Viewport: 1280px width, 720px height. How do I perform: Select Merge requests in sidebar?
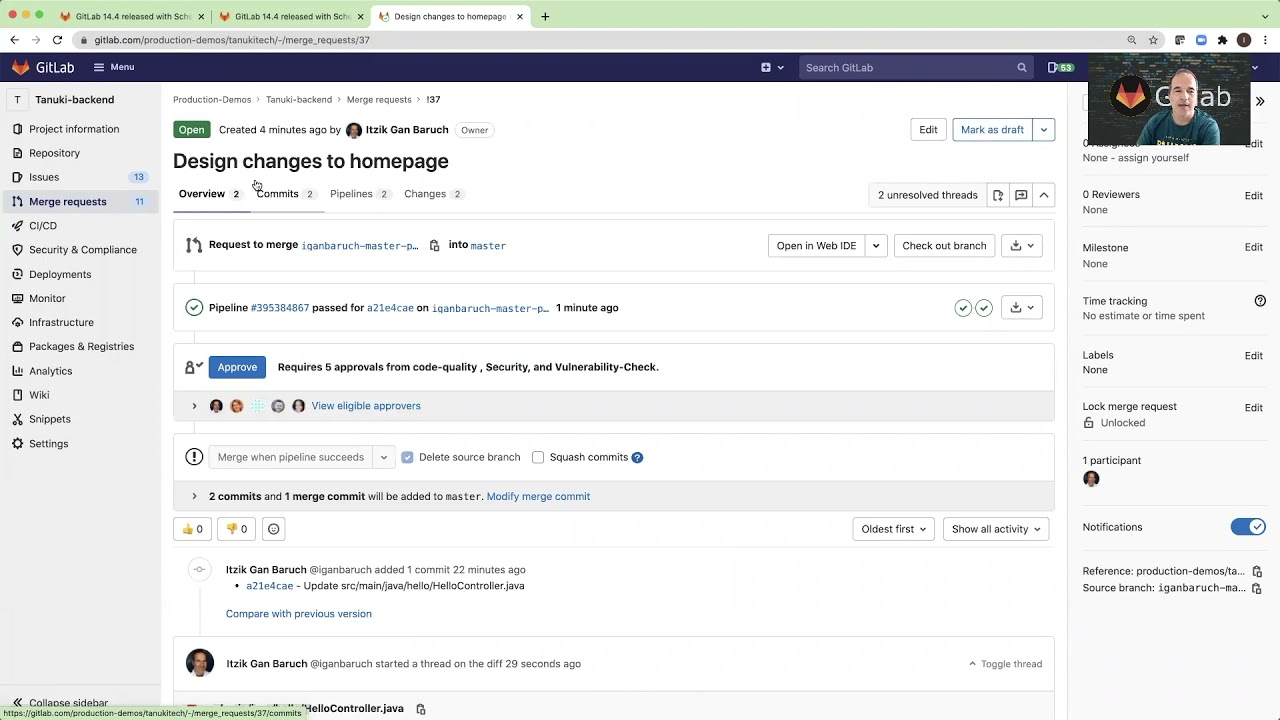tap(80, 202)
